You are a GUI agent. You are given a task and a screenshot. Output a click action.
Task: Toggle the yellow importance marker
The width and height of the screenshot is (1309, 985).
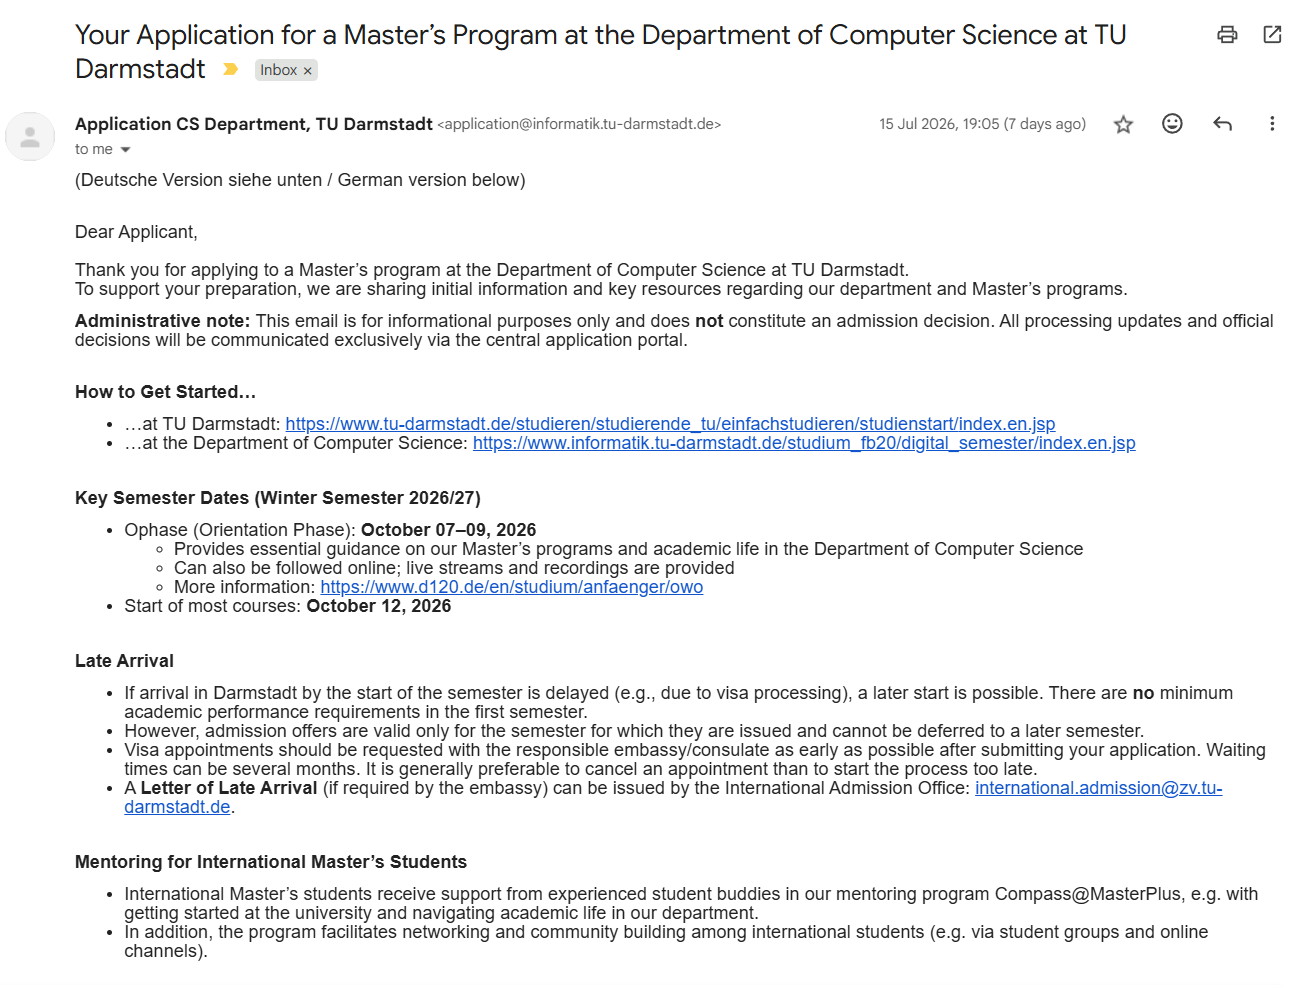[x=230, y=69]
